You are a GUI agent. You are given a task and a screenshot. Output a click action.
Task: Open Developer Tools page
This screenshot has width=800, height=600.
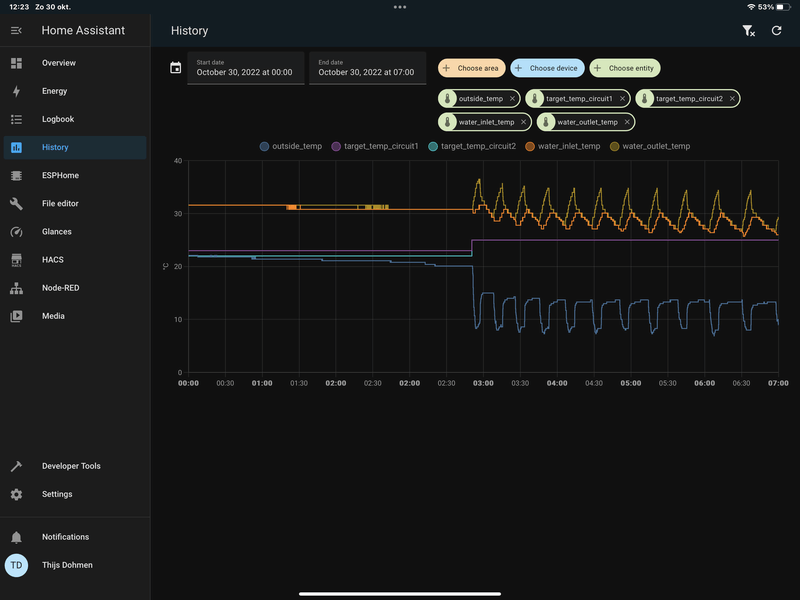75,466
